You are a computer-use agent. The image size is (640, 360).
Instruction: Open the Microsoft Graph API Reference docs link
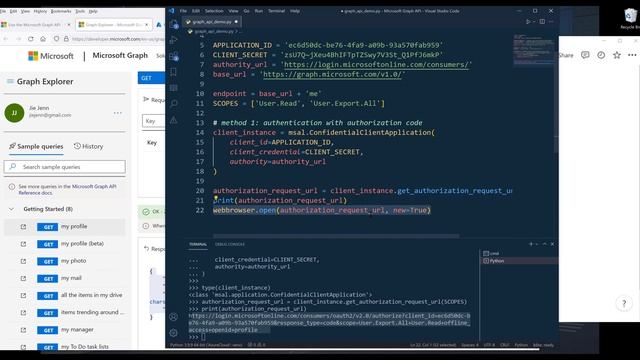pos(67,189)
